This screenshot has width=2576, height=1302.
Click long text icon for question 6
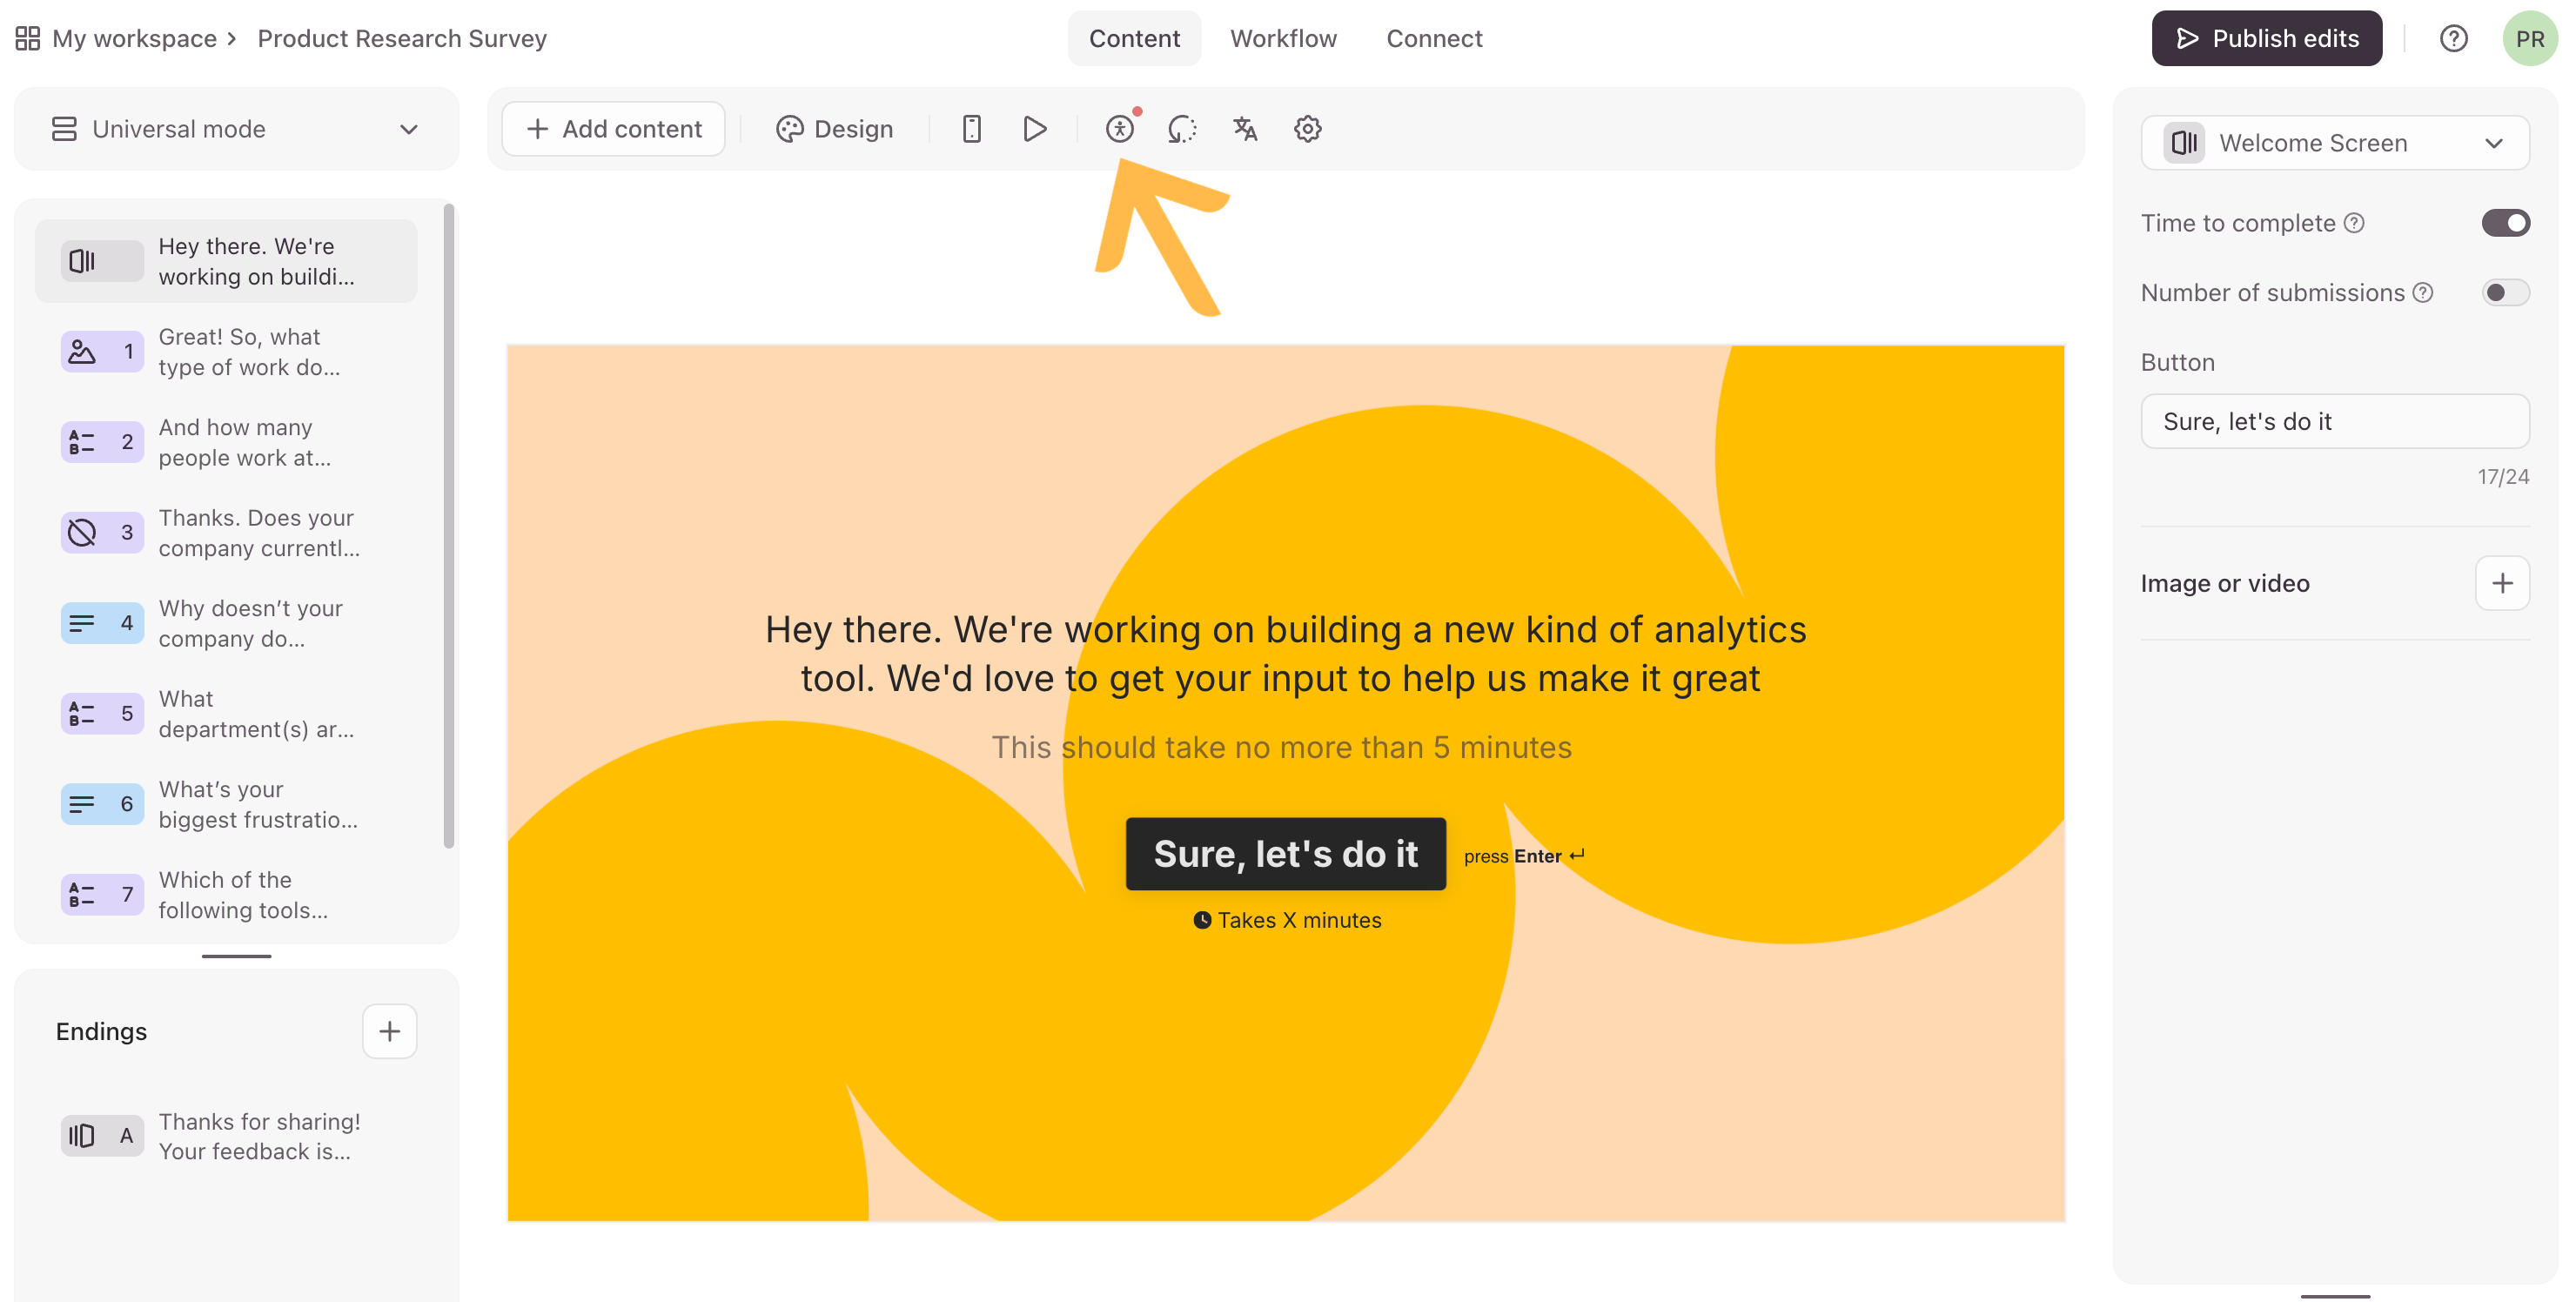click(x=82, y=804)
